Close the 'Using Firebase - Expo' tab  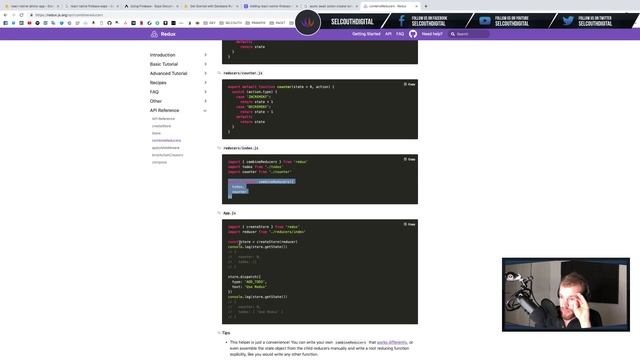[x=177, y=6]
